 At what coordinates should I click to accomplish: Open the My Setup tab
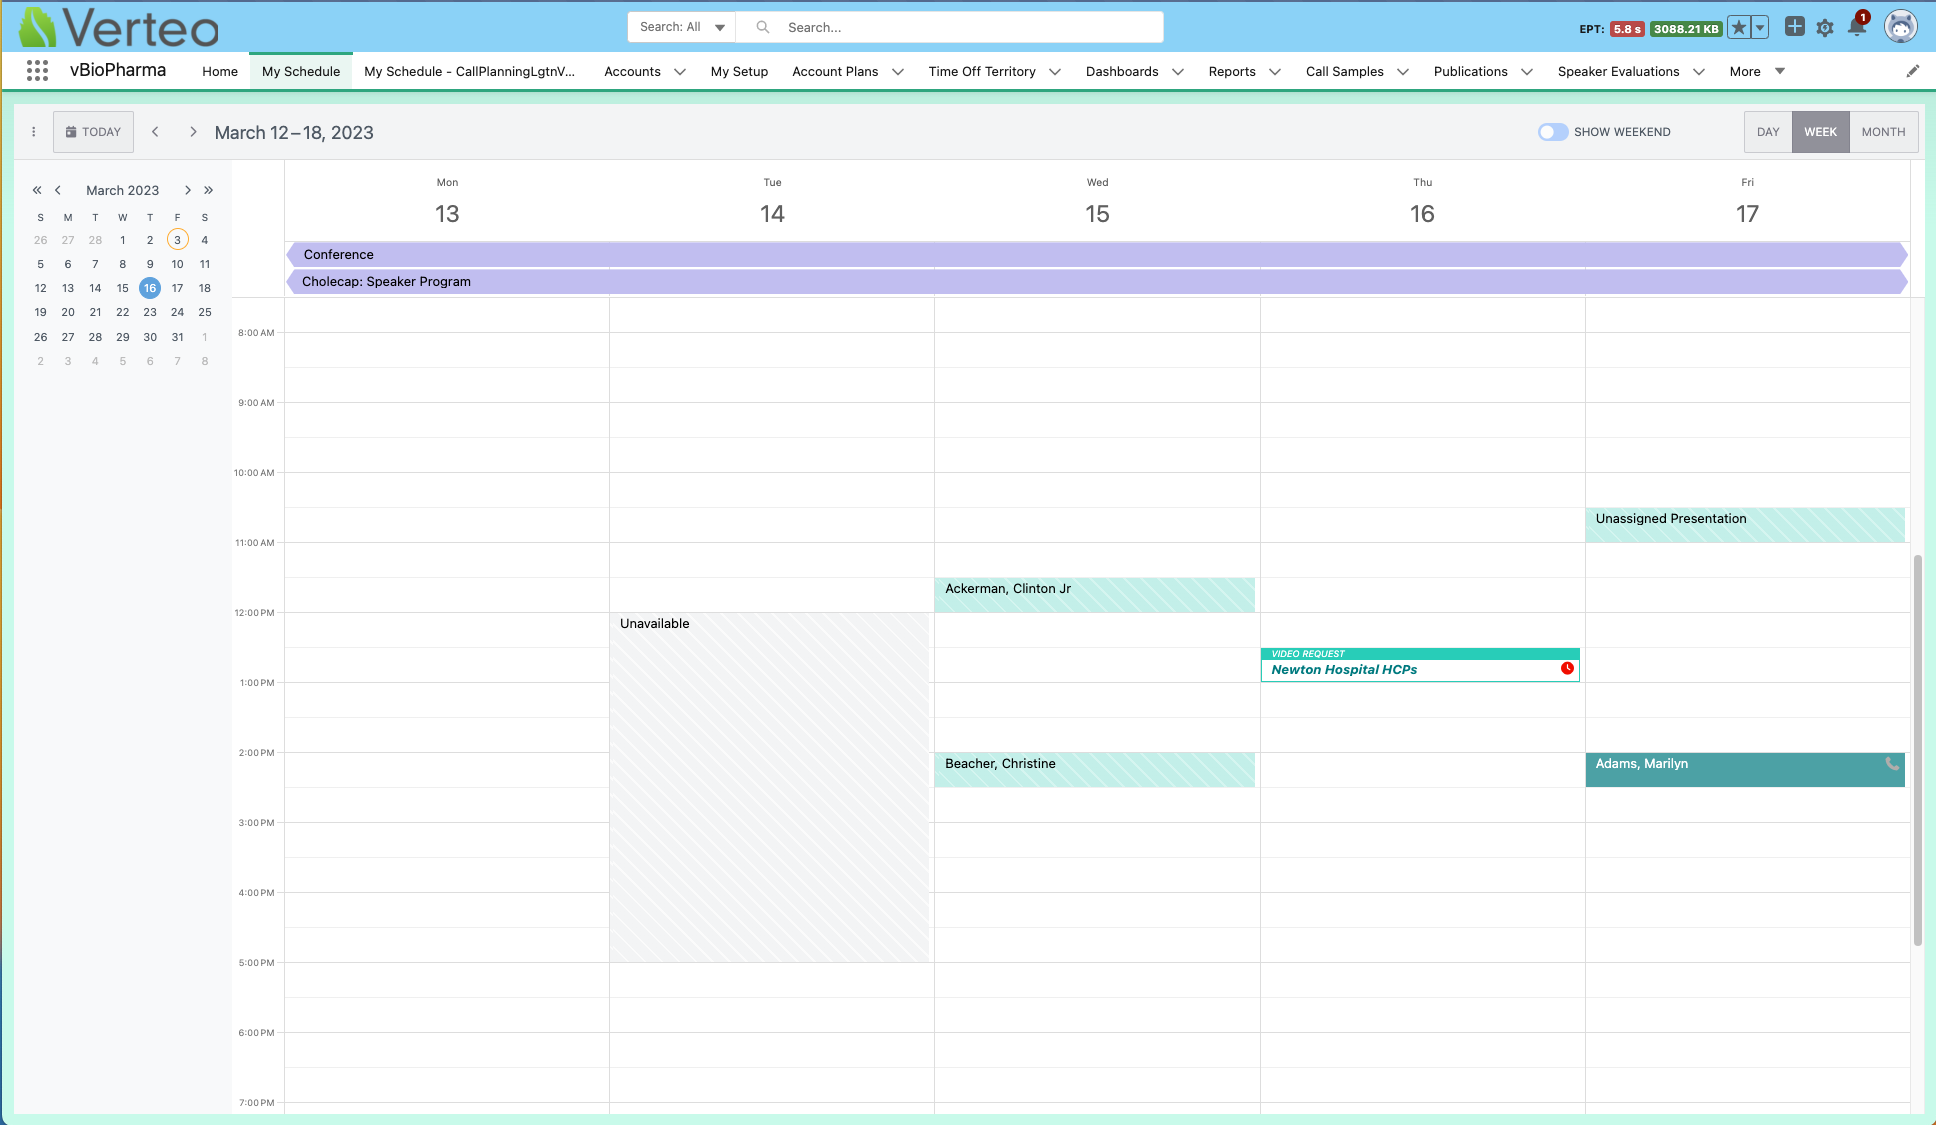click(x=739, y=72)
